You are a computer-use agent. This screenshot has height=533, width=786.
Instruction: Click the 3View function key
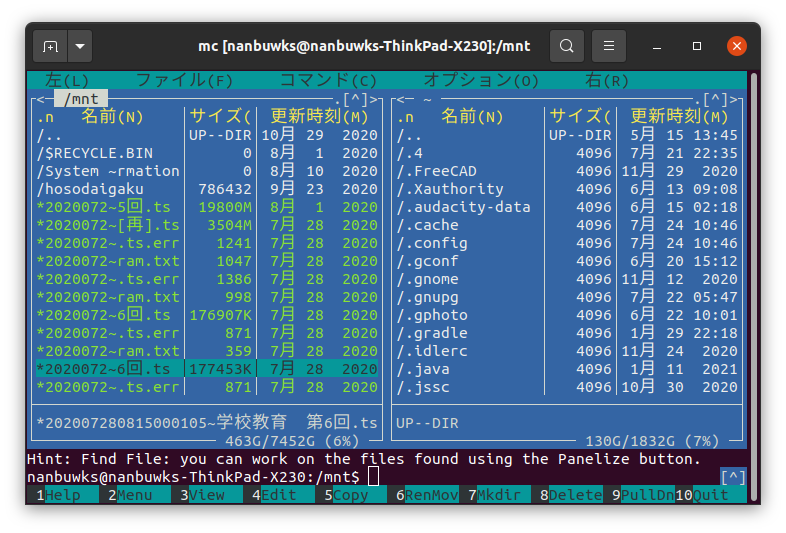pos(207,495)
